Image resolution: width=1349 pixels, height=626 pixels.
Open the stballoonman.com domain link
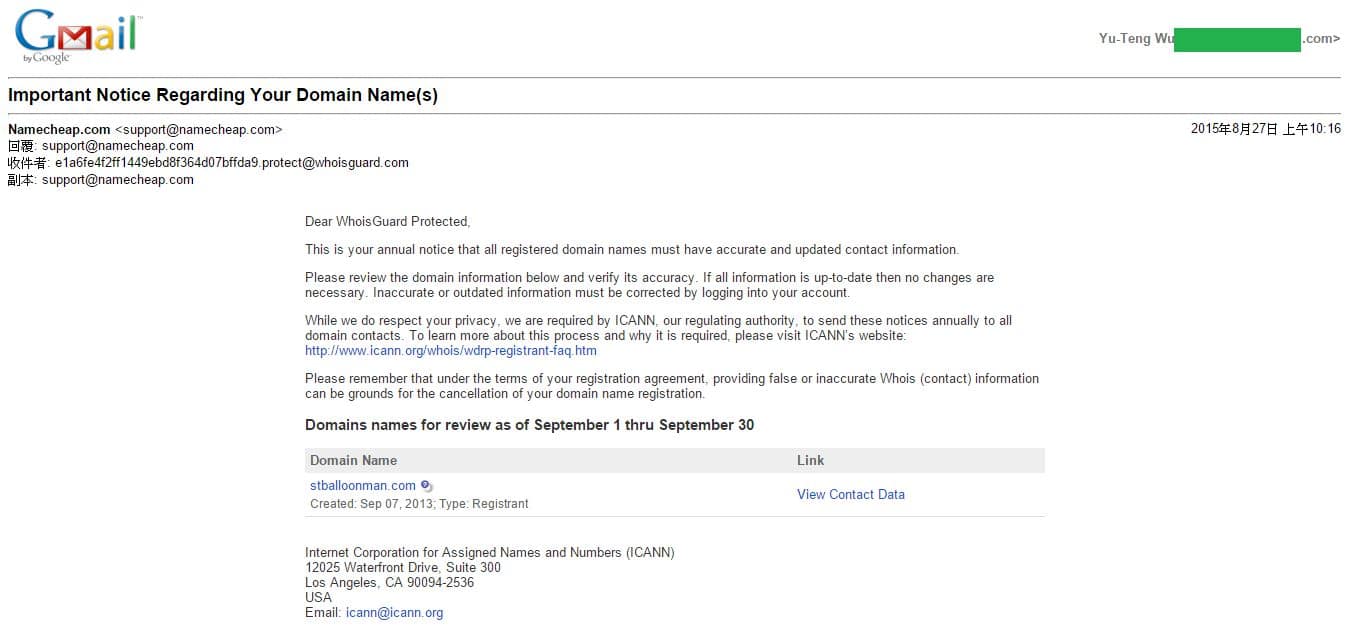tap(362, 486)
